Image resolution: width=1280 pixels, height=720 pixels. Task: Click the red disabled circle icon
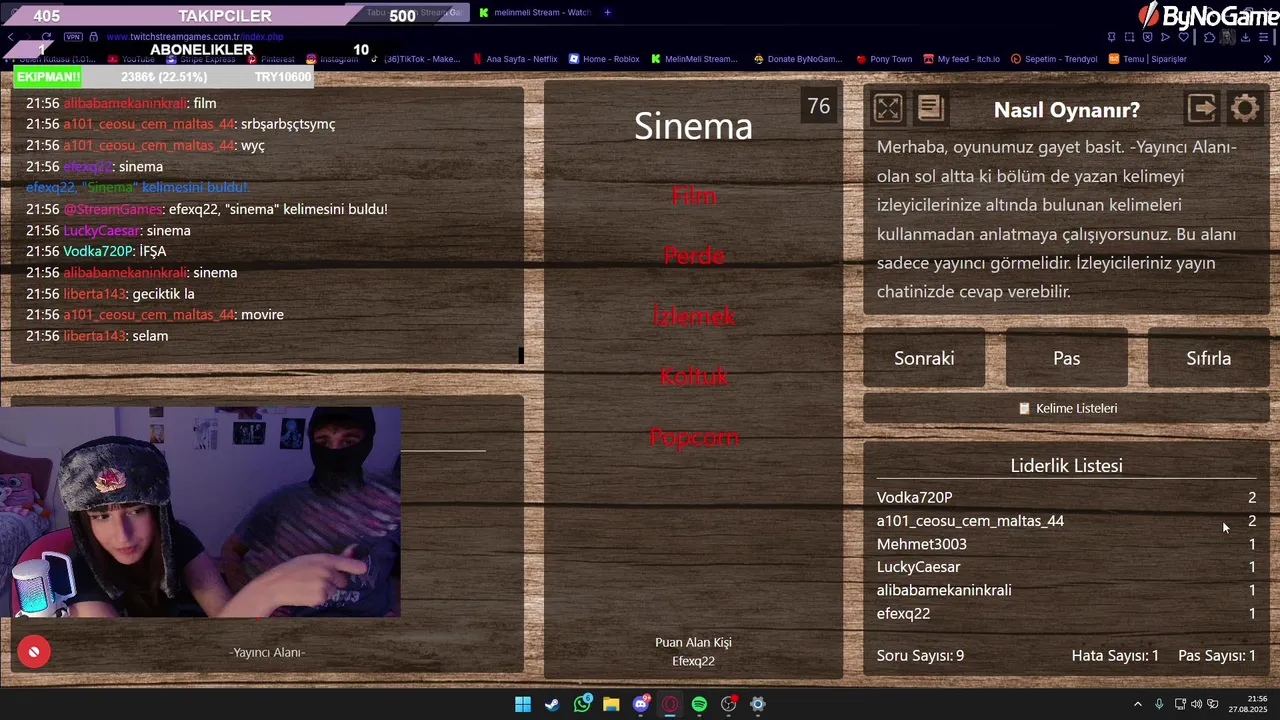[34, 652]
